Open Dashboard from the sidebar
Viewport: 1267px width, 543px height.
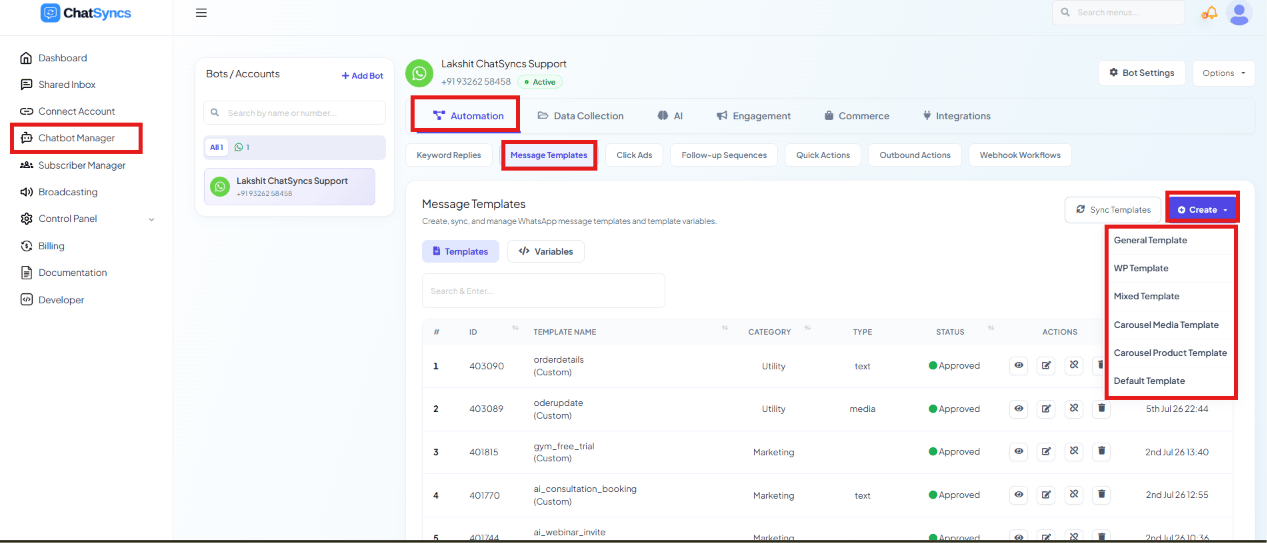point(62,58)
